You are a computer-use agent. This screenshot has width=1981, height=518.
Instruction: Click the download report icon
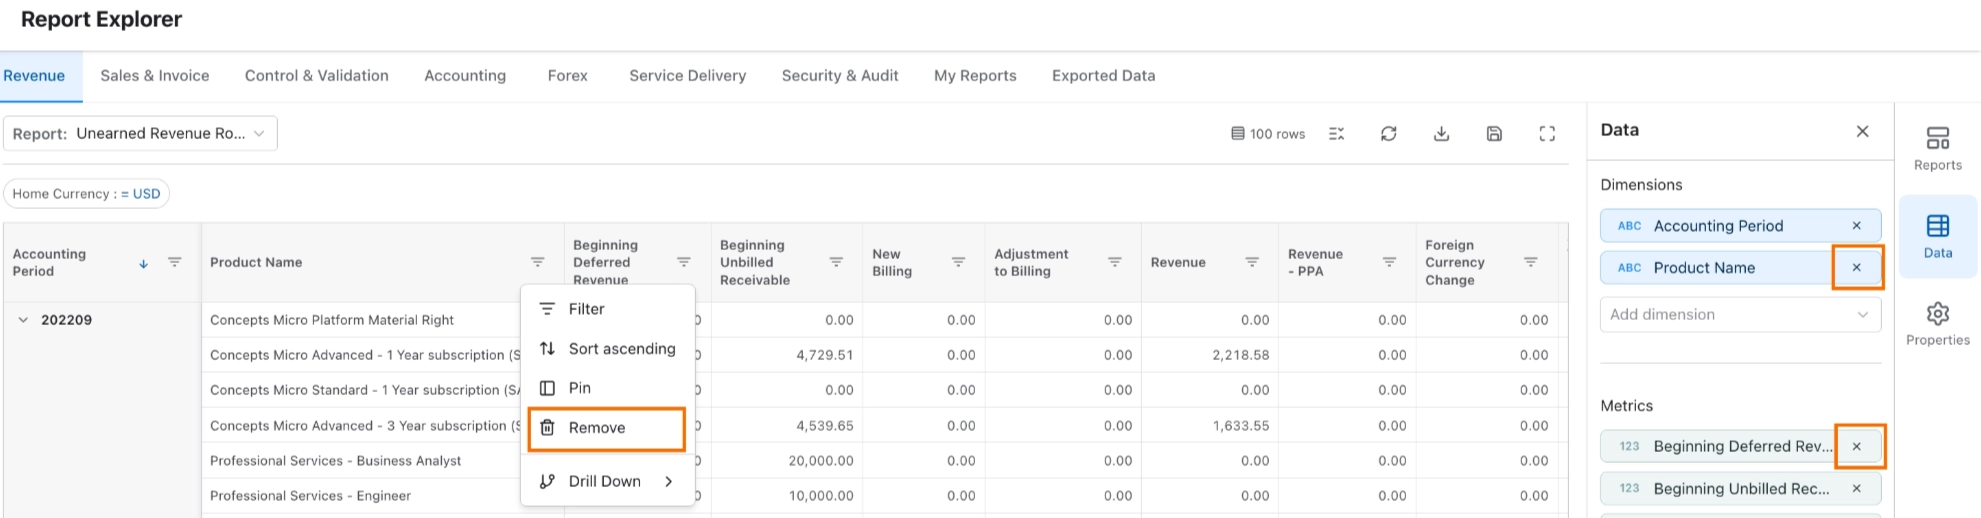tap(1441, 133)
